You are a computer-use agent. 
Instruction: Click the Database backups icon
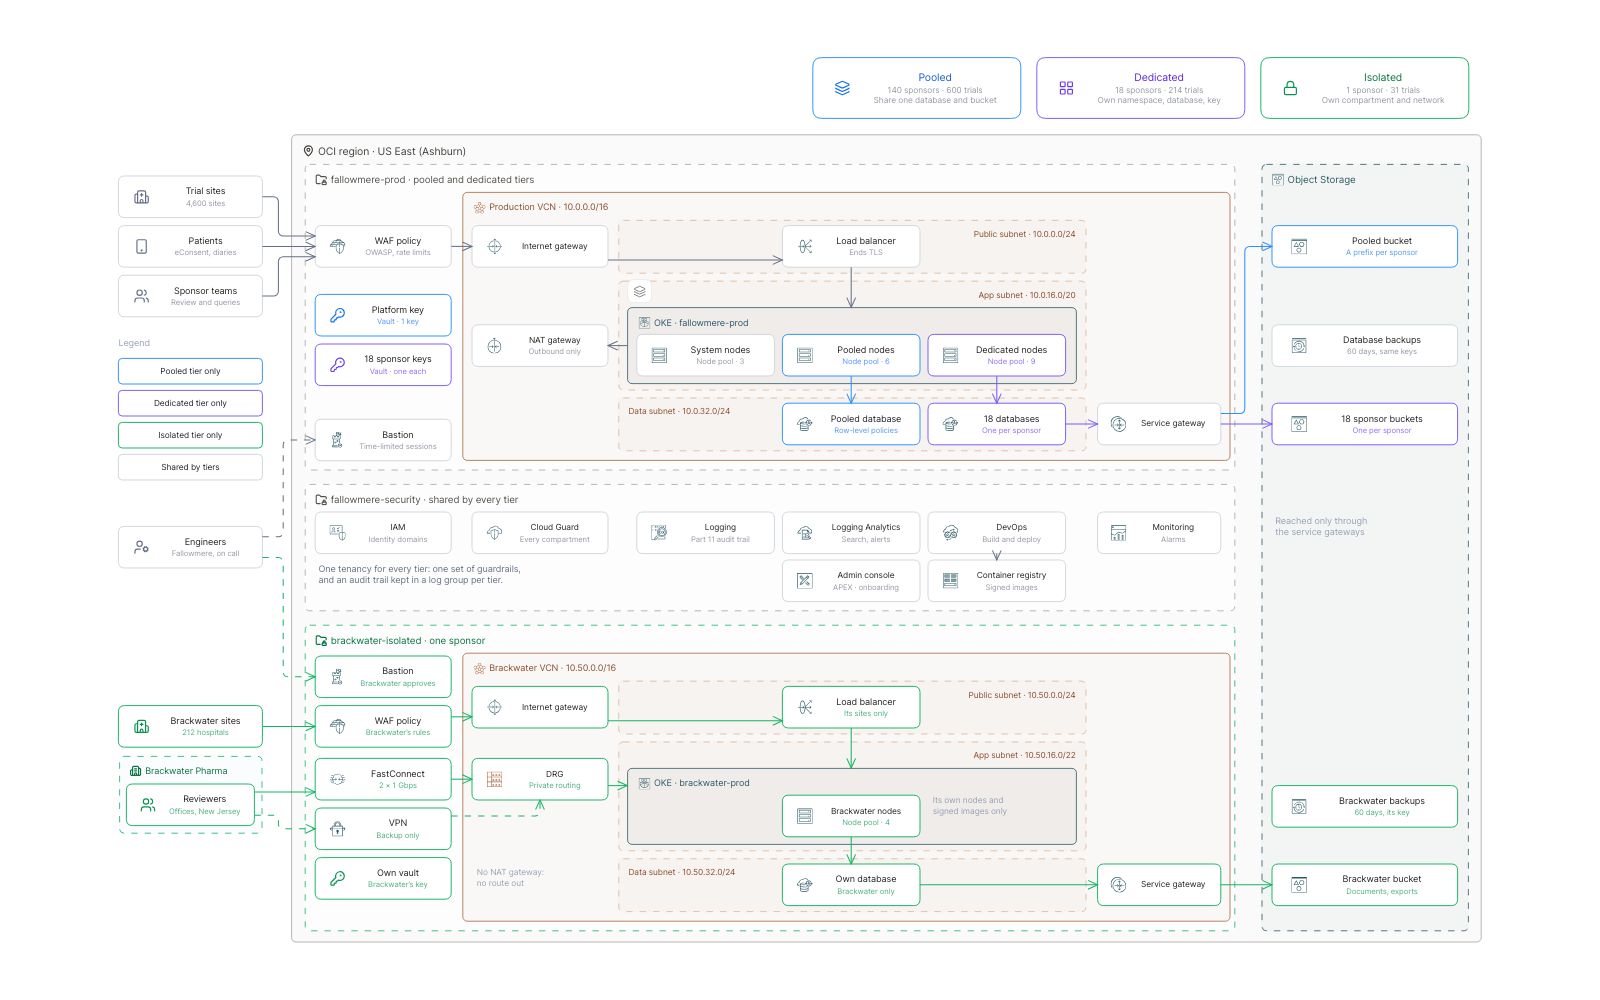[1299, 346]
